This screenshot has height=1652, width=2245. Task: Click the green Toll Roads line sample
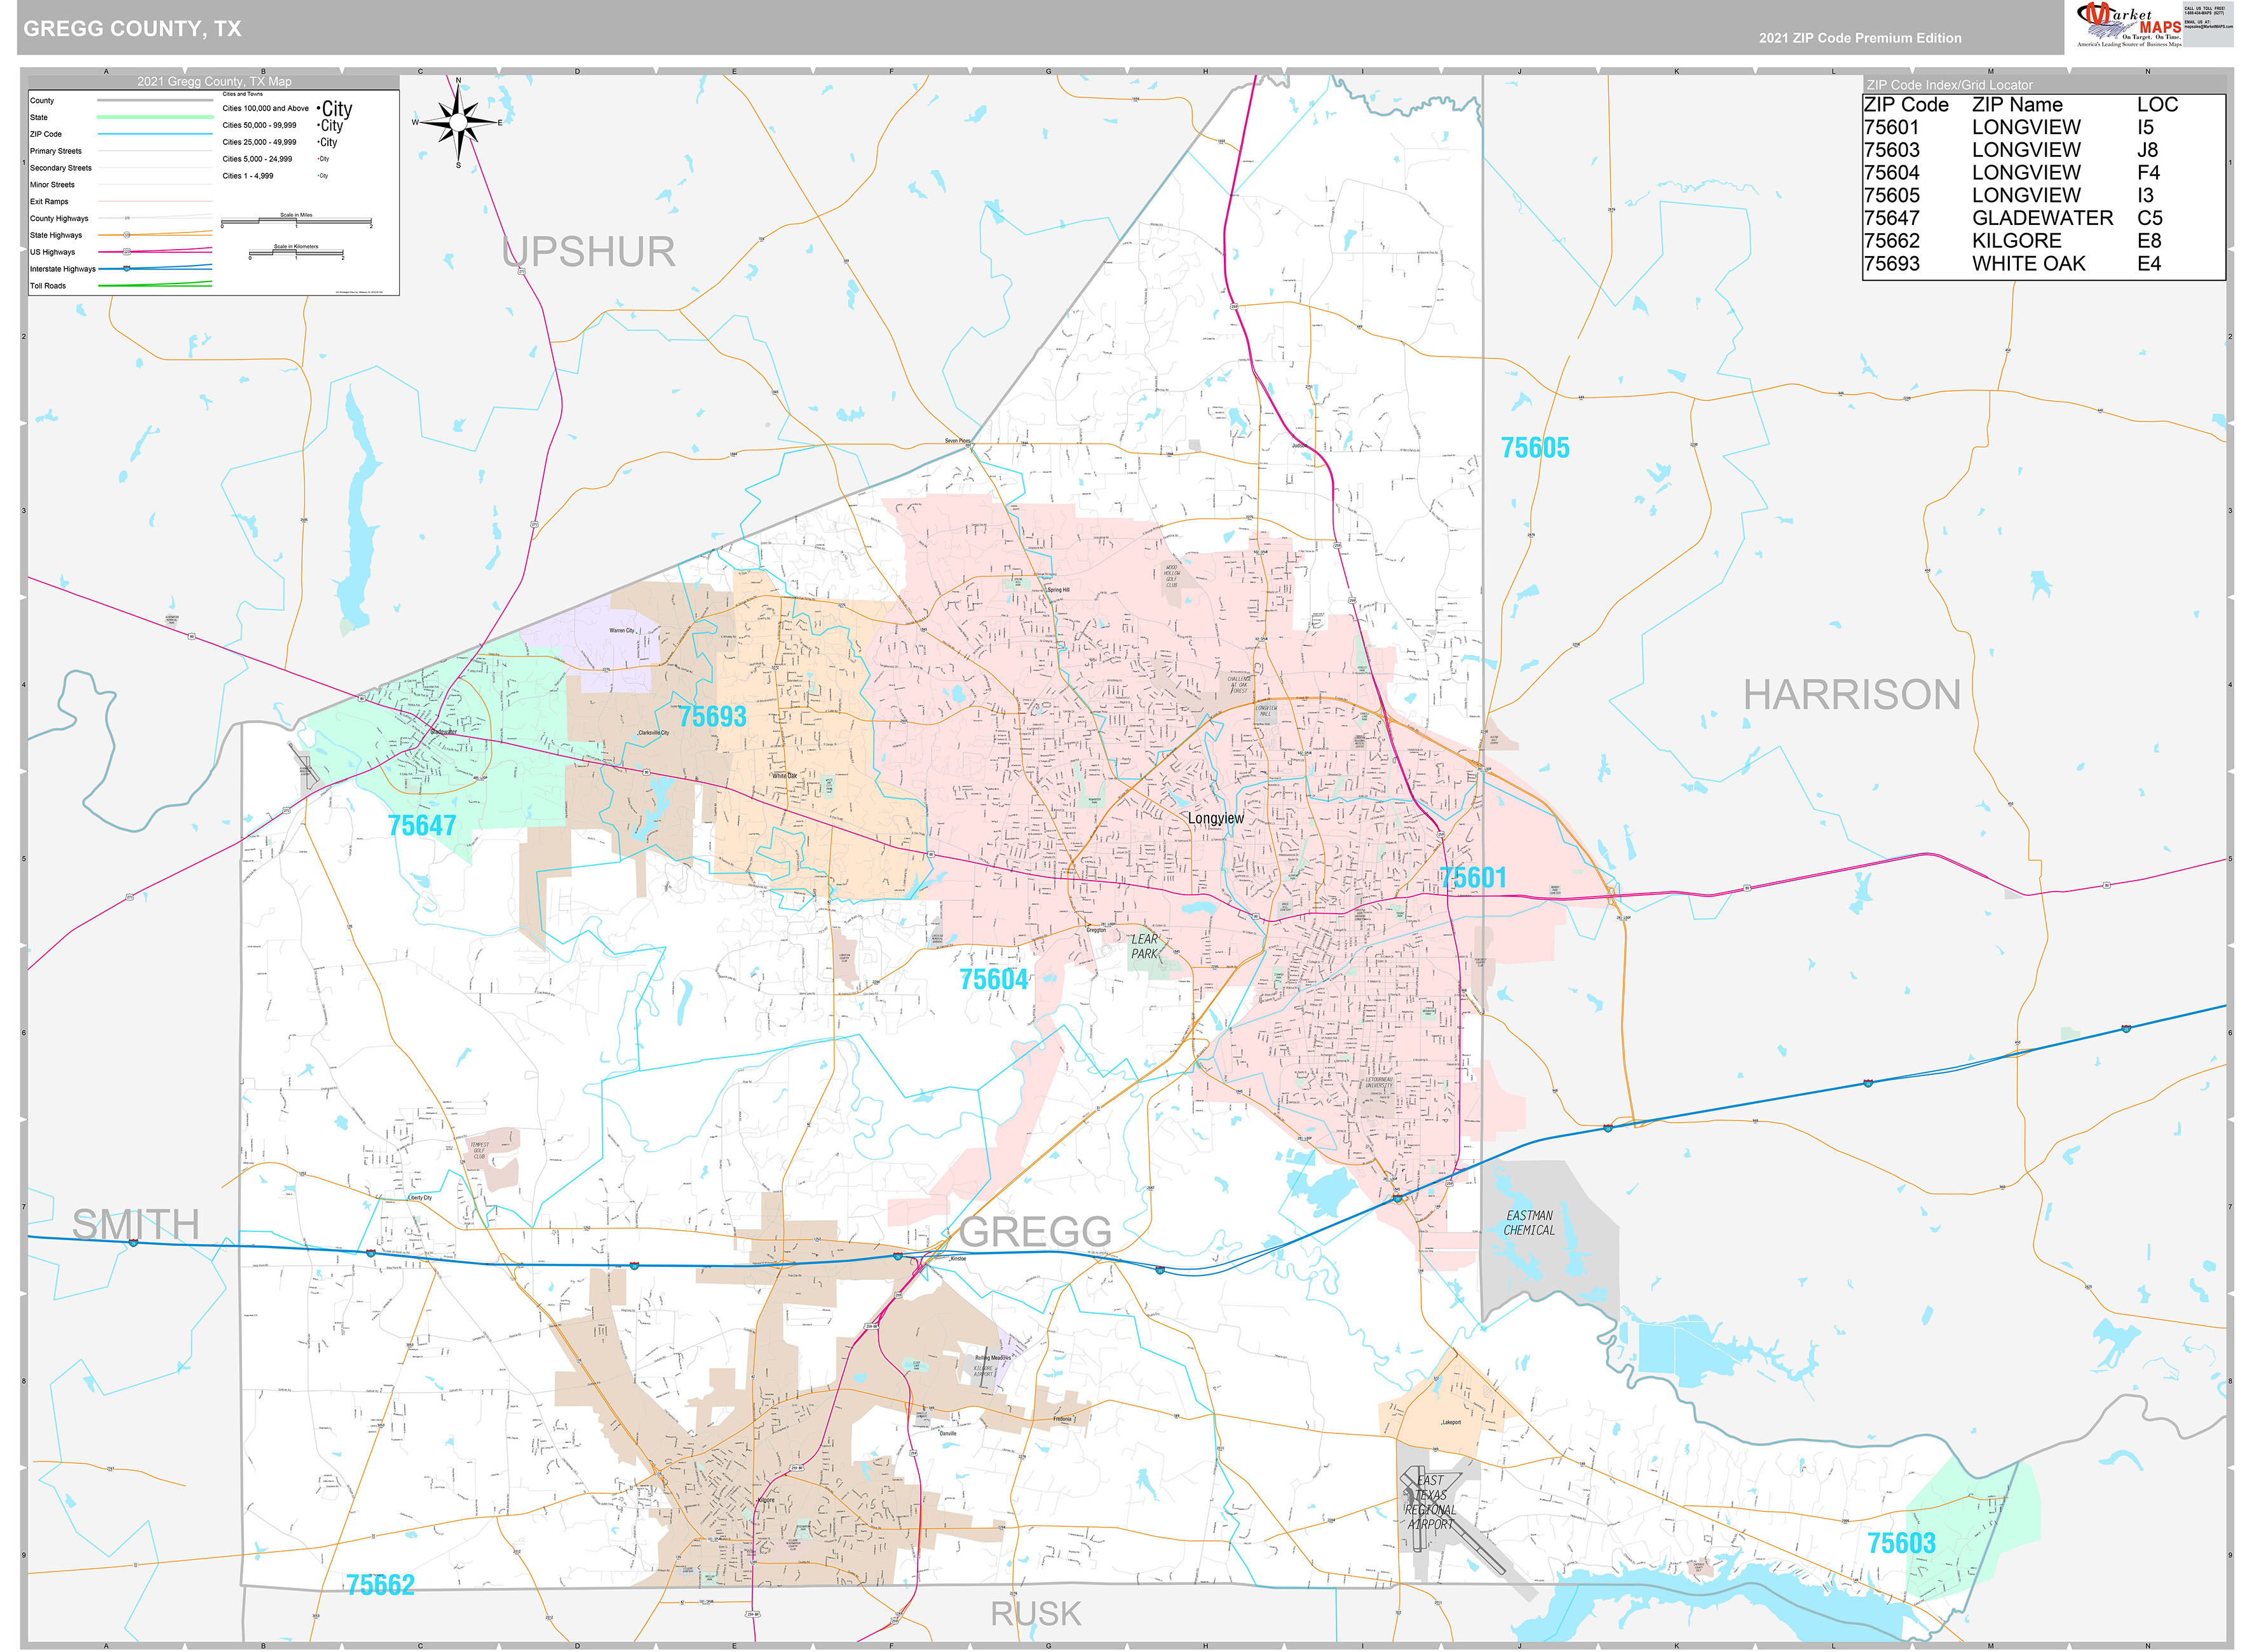[x=155, y=285]
